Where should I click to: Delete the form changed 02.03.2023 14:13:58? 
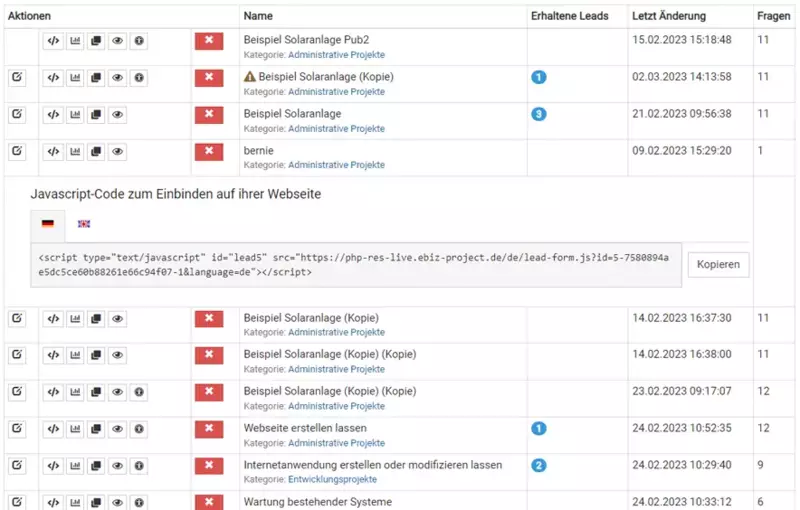tap(209, 78)
